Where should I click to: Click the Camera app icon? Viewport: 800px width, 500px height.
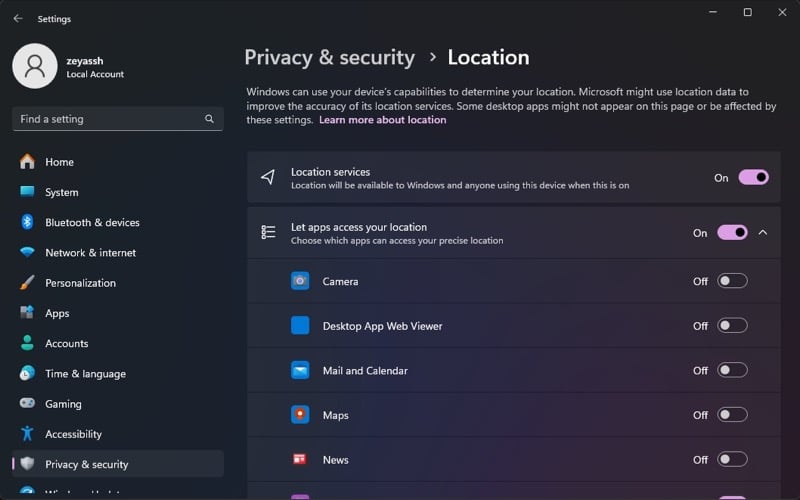tap(300, 281)
